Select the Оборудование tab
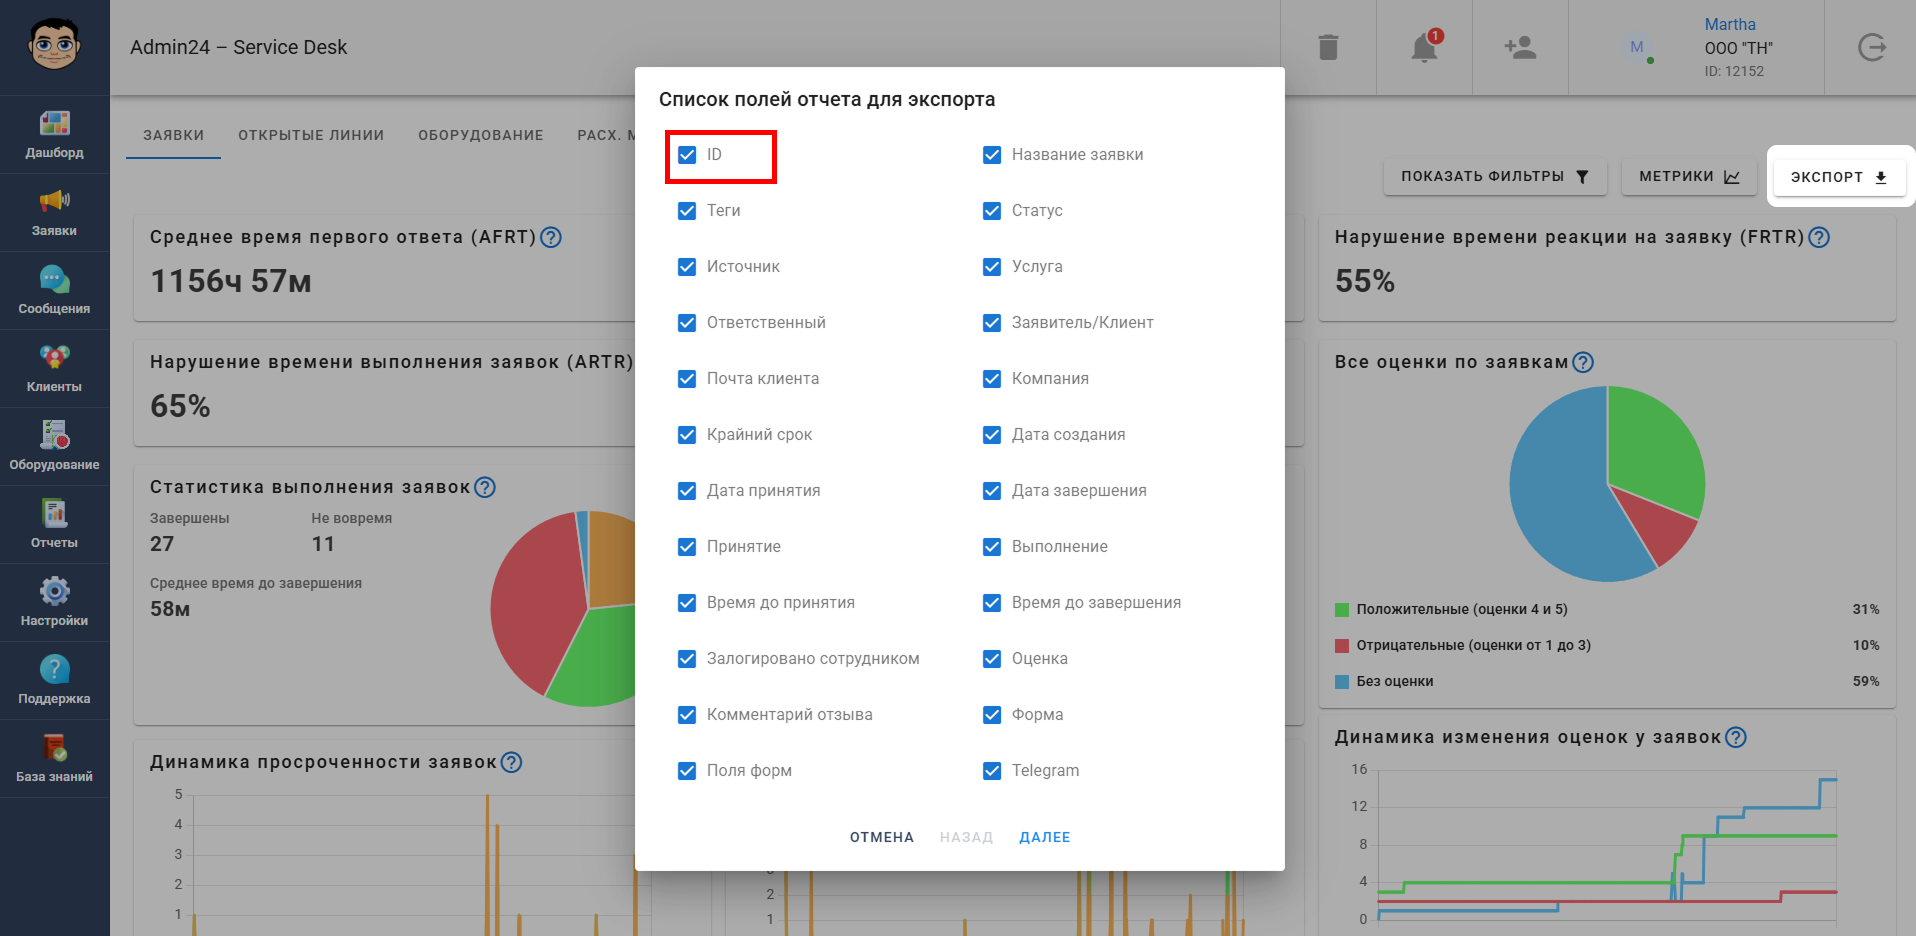Screen dimensions: 1916x936 coord(481,135)
